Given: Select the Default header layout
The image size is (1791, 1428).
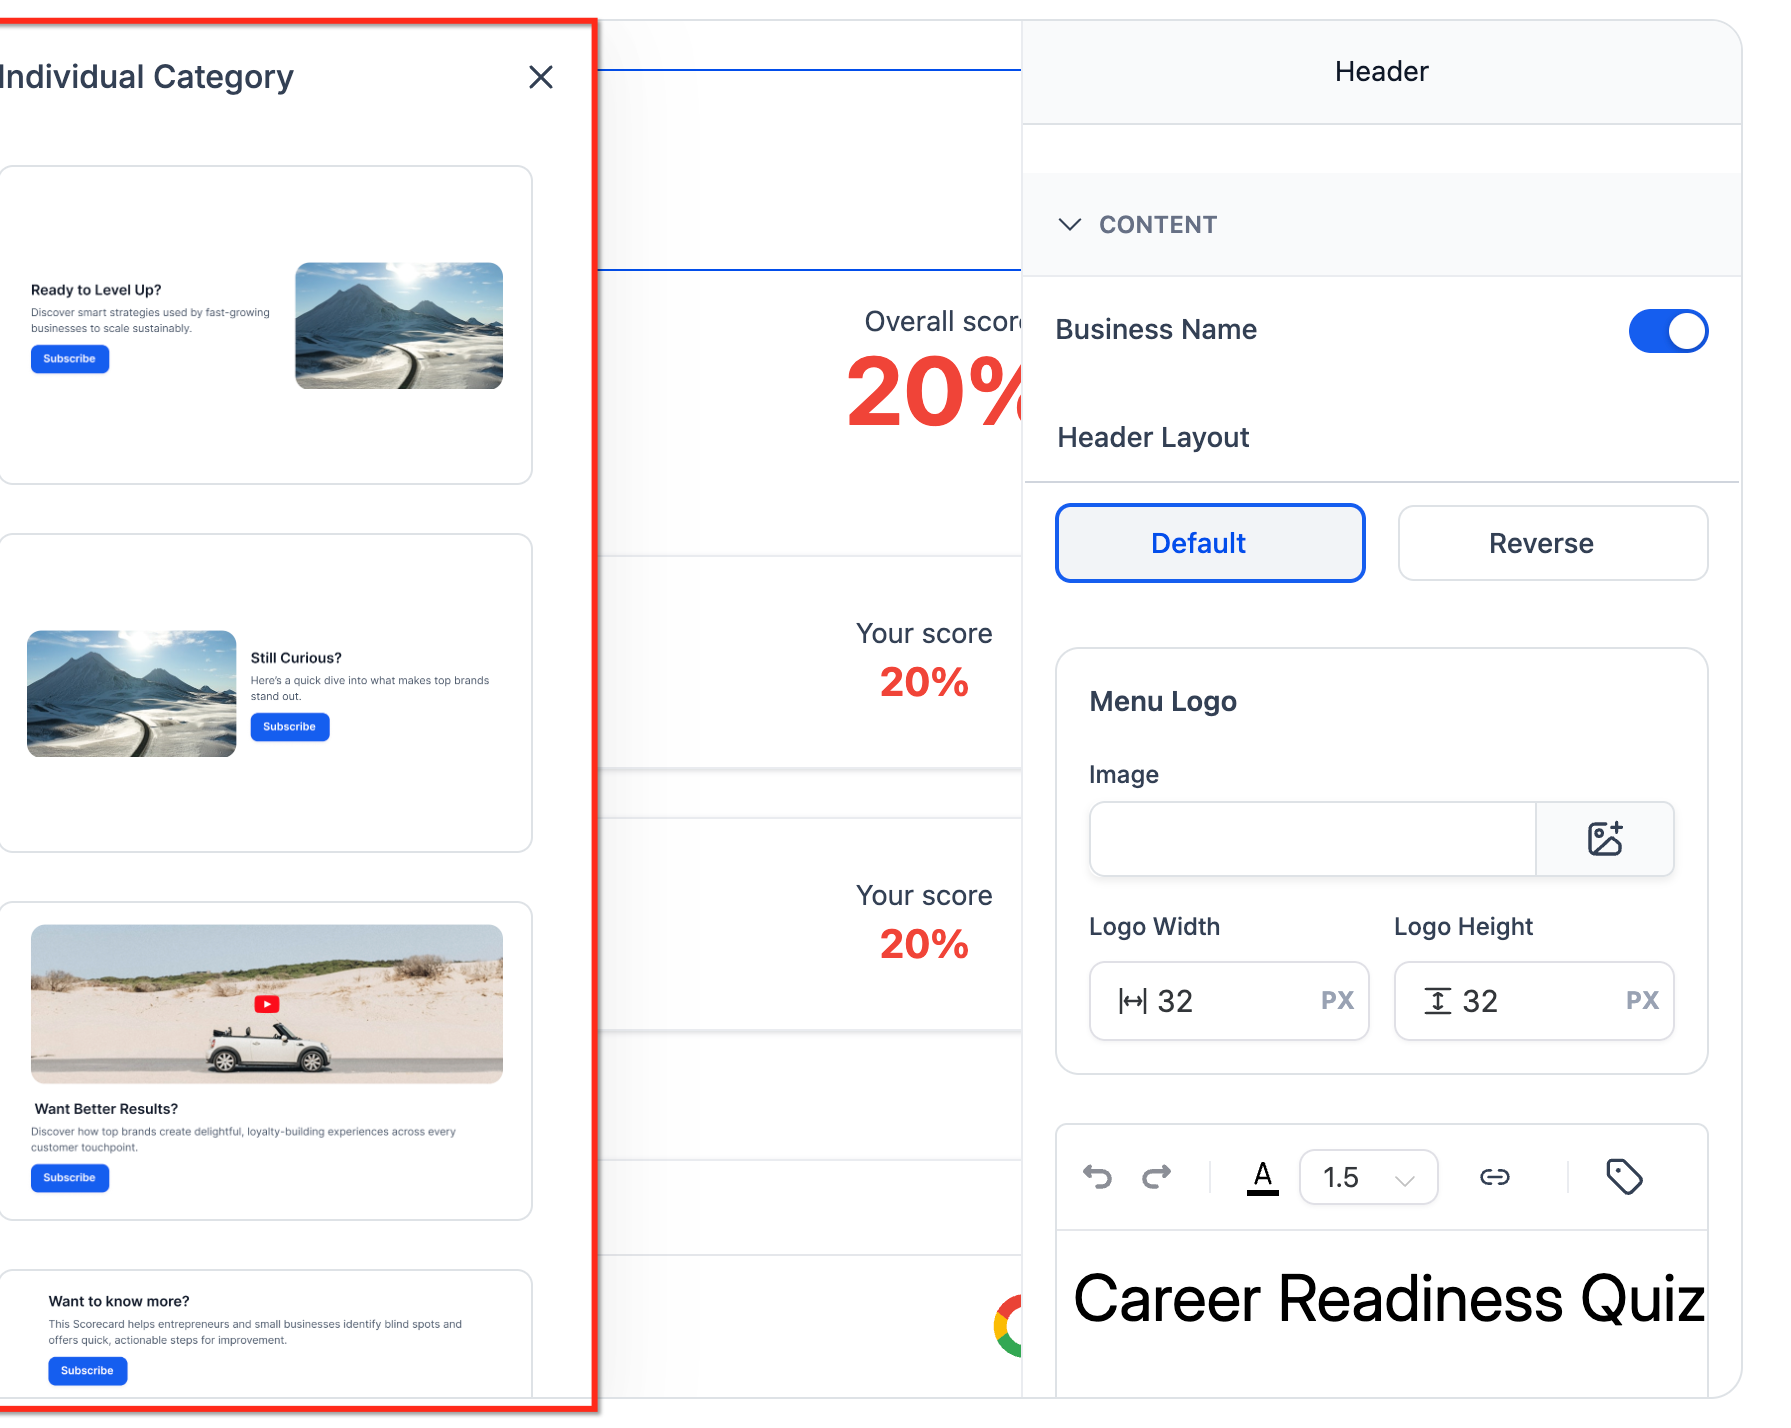Looking at the screenshot, I should (x=1210, y=543).
